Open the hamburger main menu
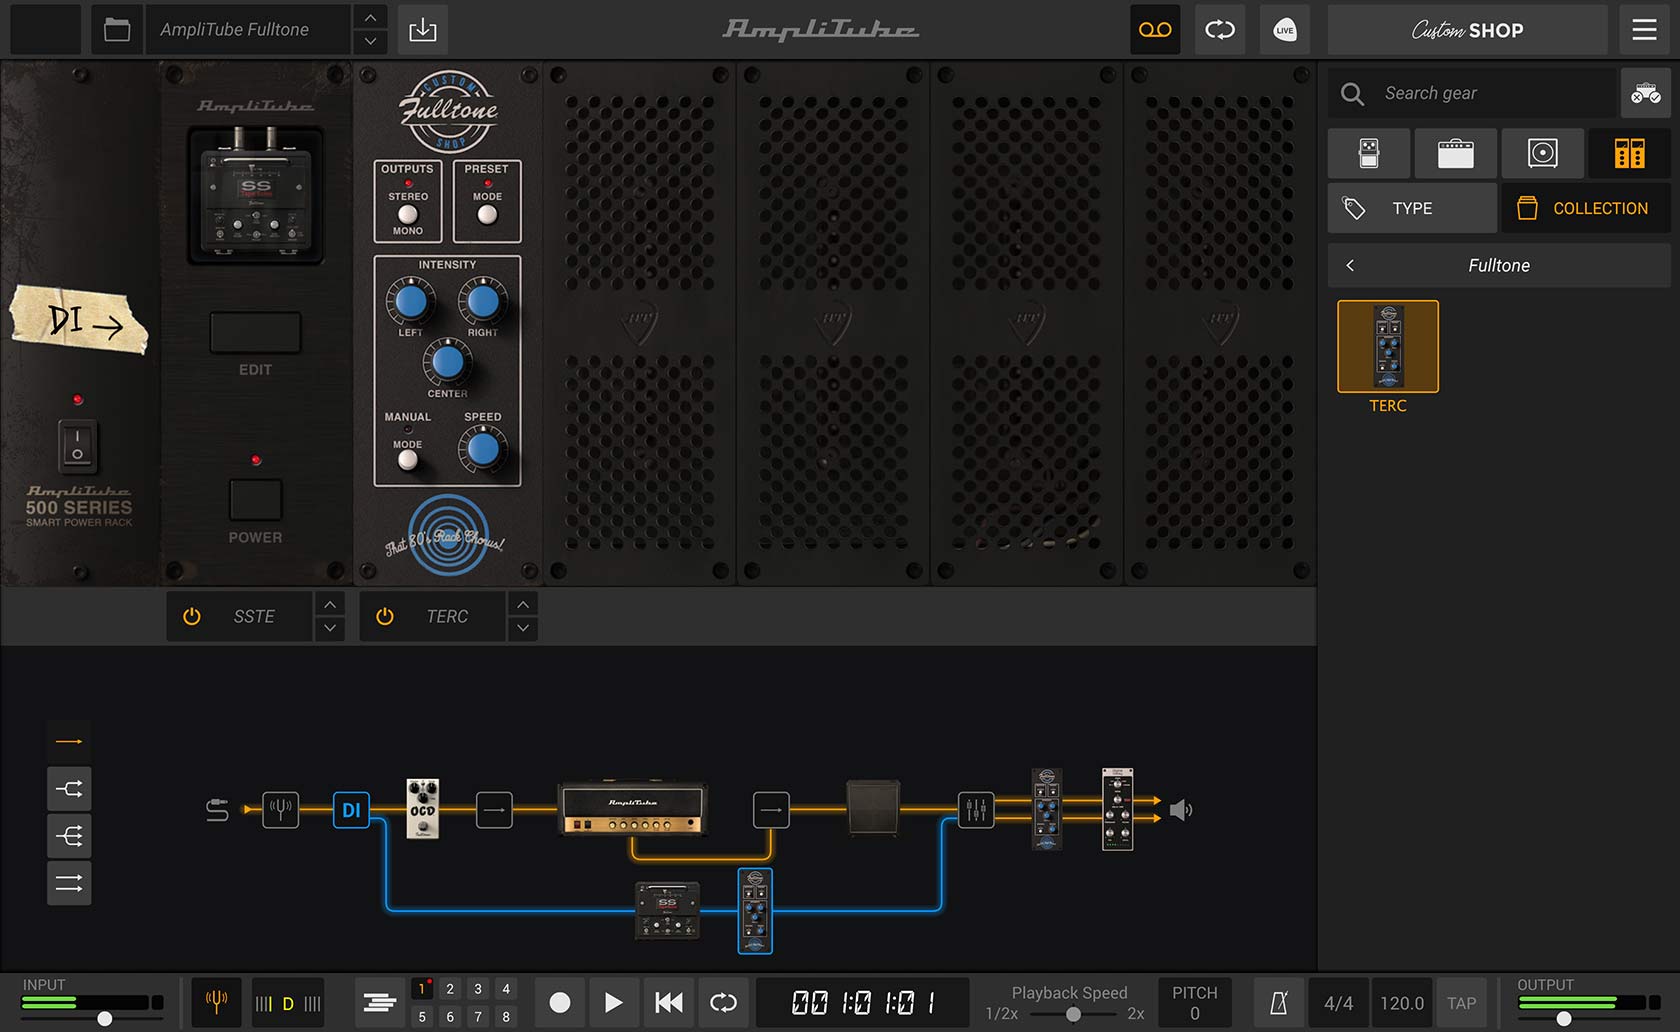 click(1645, 30)
